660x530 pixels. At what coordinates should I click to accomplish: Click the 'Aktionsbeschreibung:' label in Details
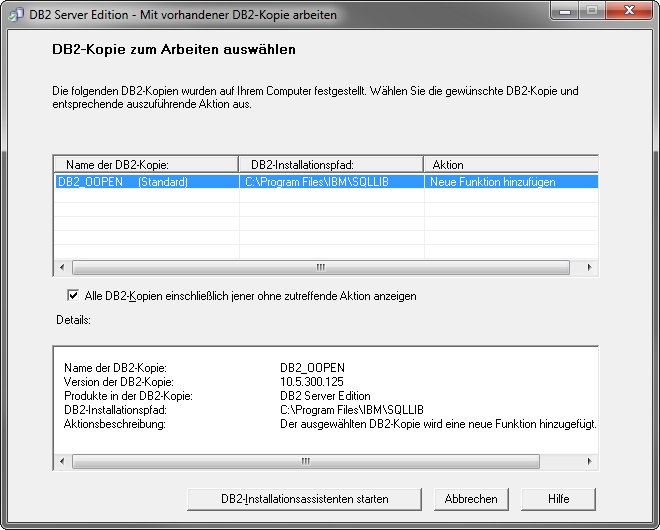pyautogui.click(x=115, y=424)
